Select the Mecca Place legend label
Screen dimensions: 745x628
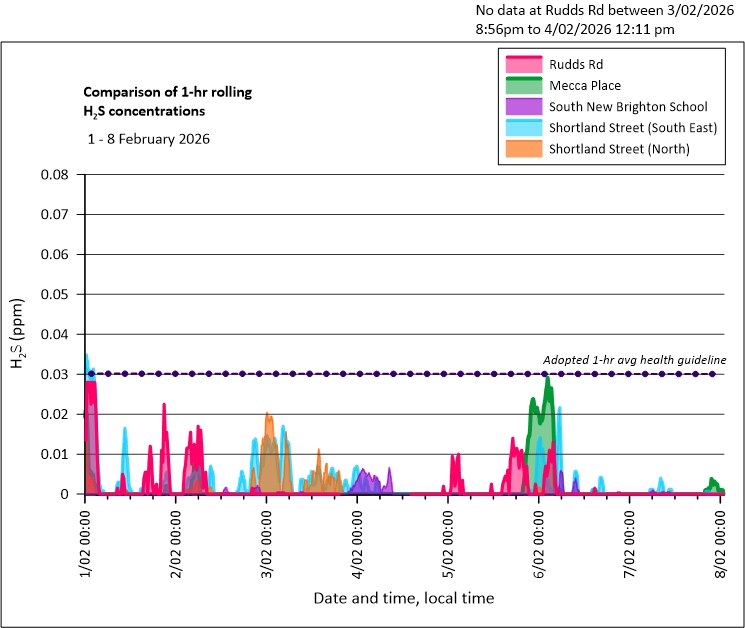(x=587, y=85)
